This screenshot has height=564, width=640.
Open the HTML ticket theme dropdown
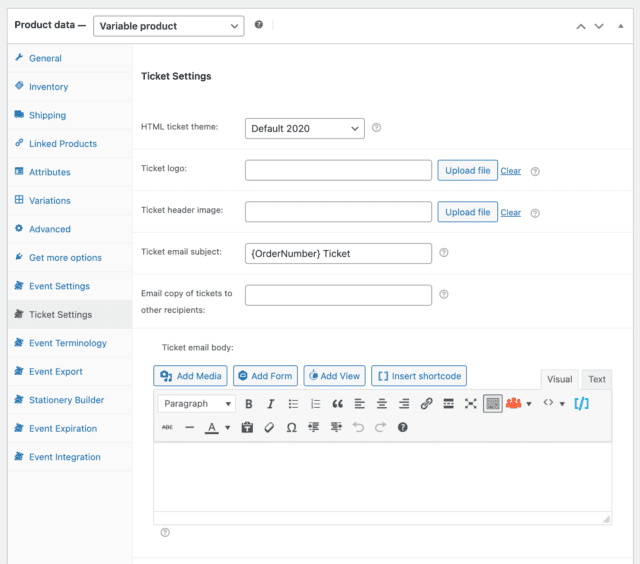[x=304, y=128]
